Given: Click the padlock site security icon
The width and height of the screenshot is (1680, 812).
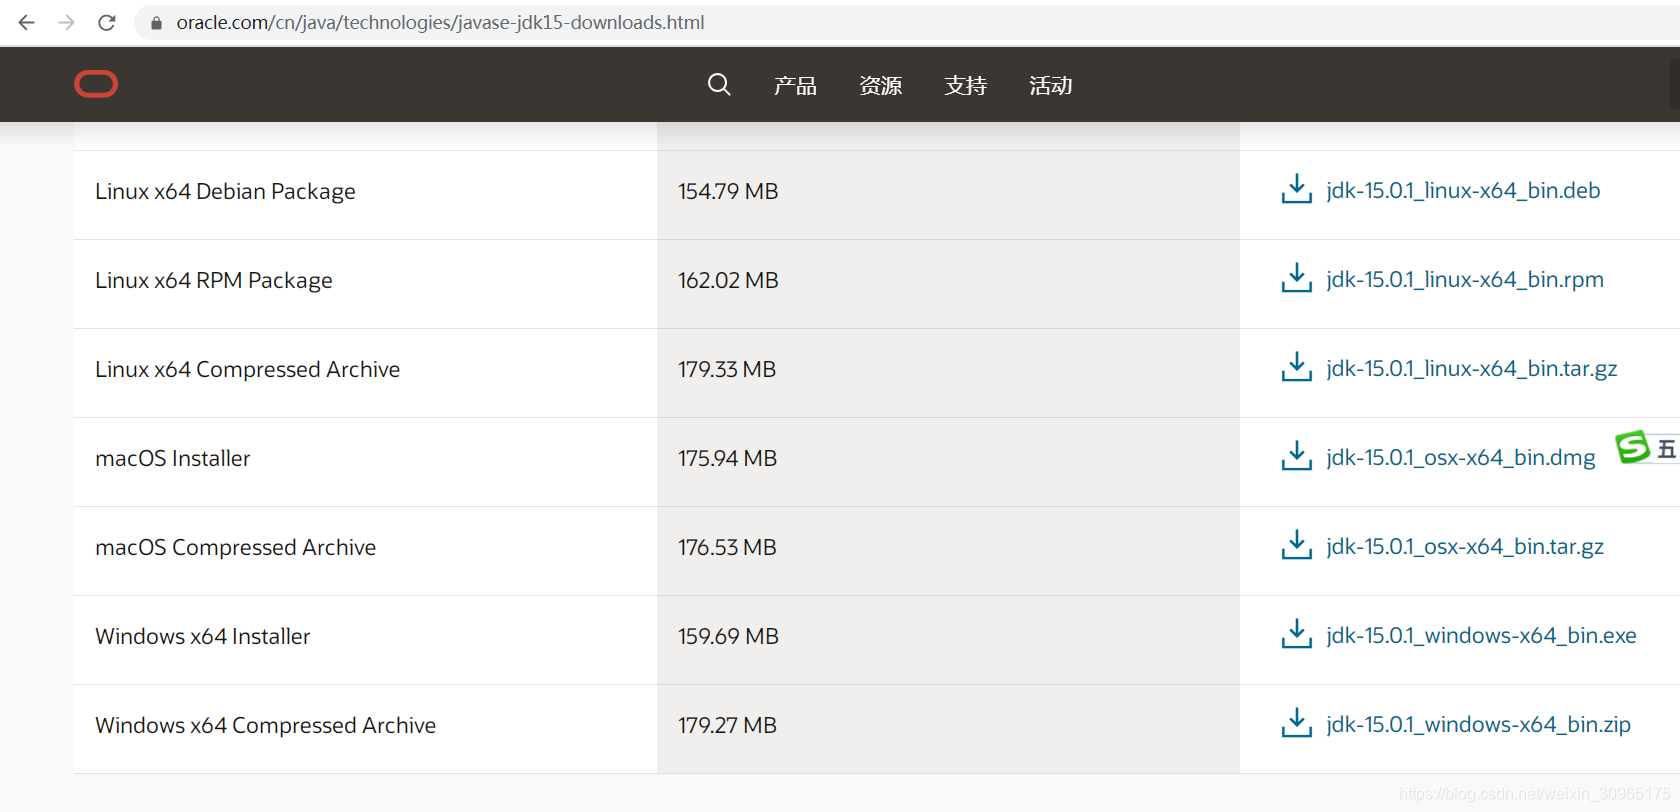Looking at the screenshot, I should click(x=156, y=22).
